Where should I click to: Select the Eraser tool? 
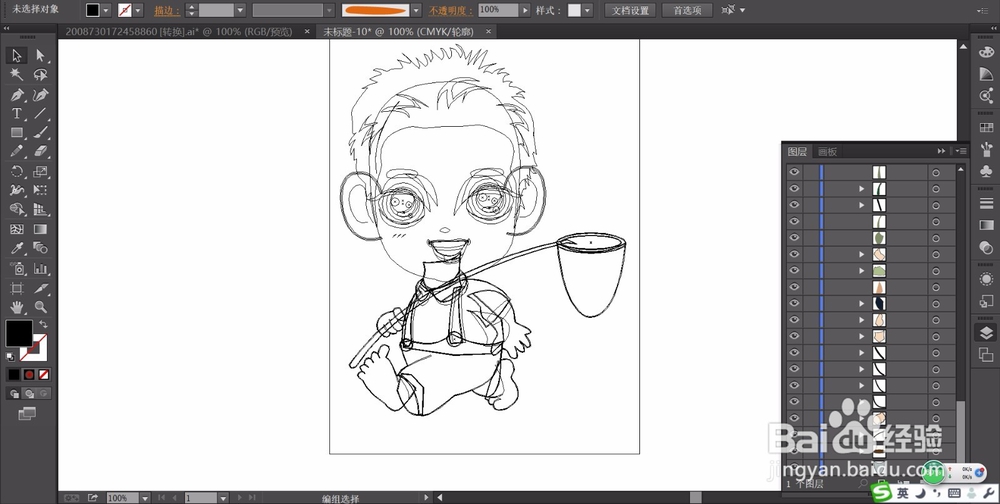[40, 151]
